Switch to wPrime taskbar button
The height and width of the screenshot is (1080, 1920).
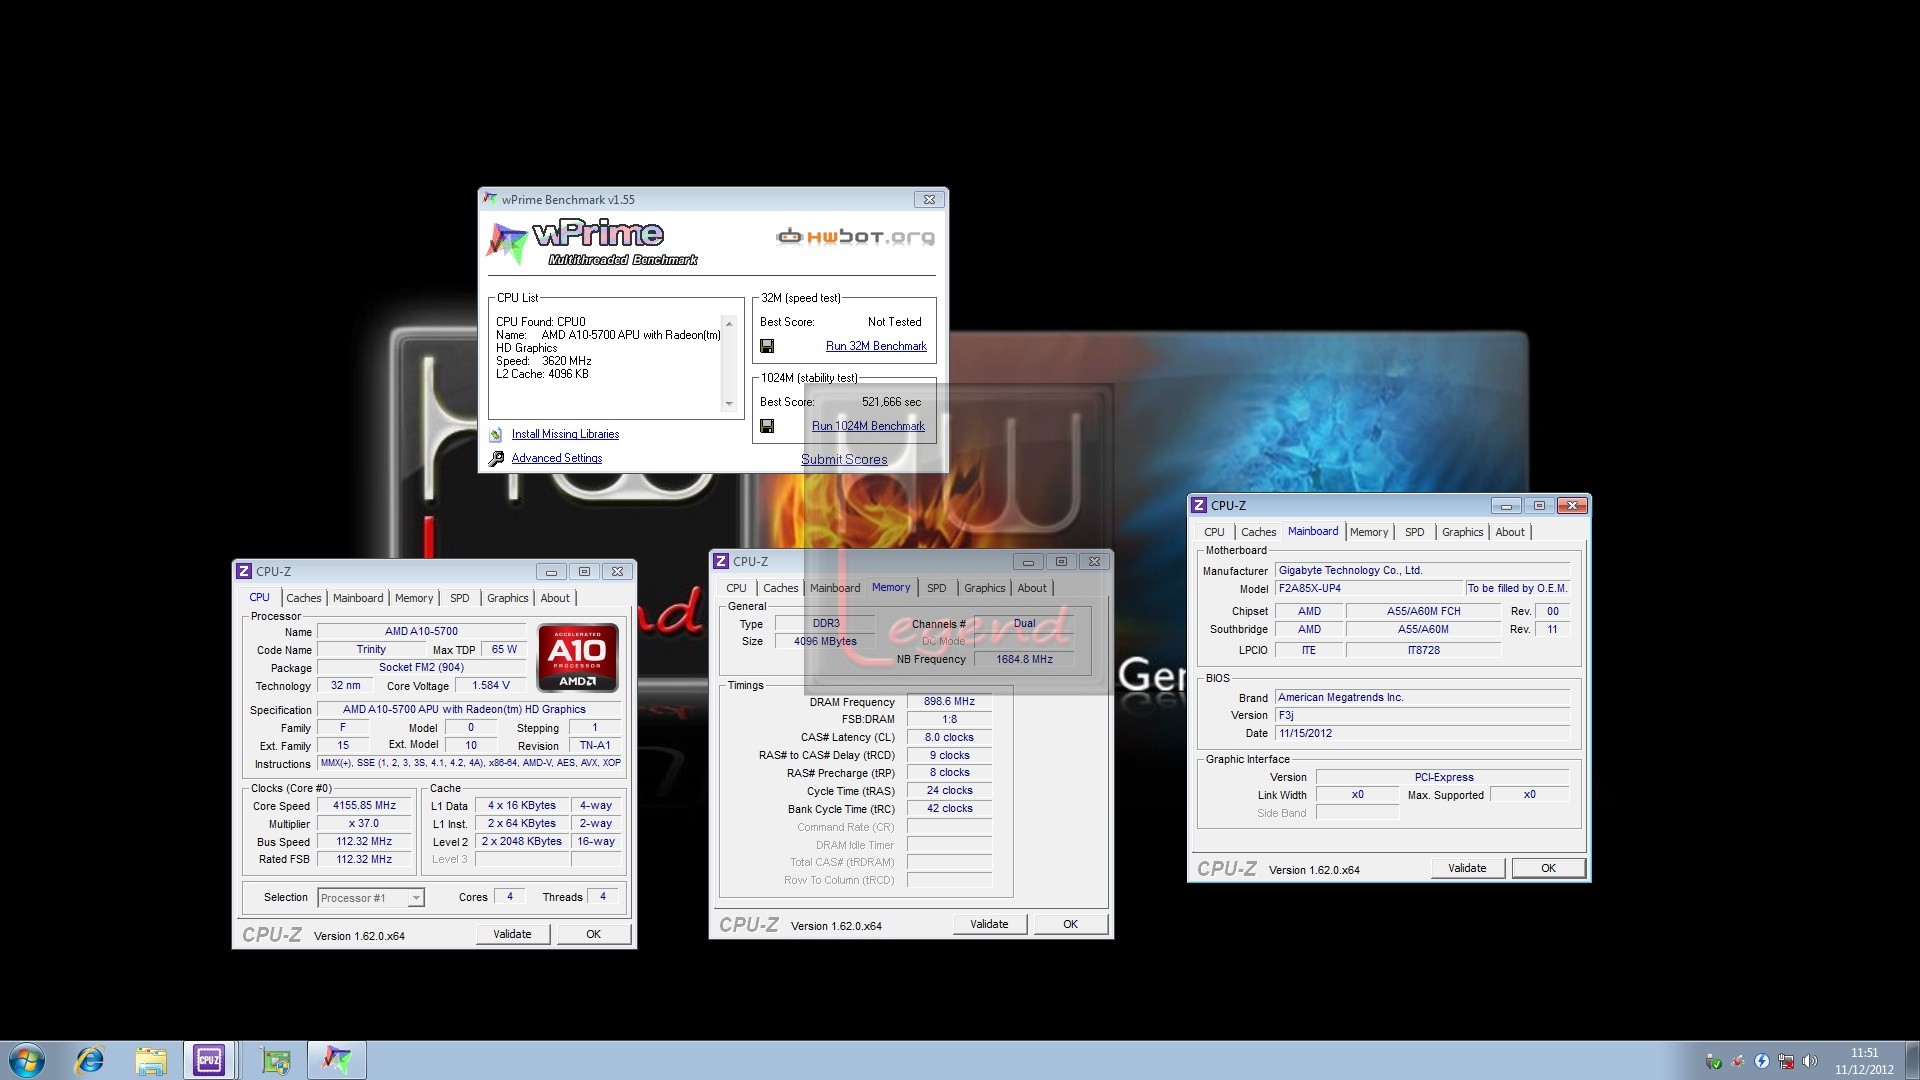tap(337, 1060)
